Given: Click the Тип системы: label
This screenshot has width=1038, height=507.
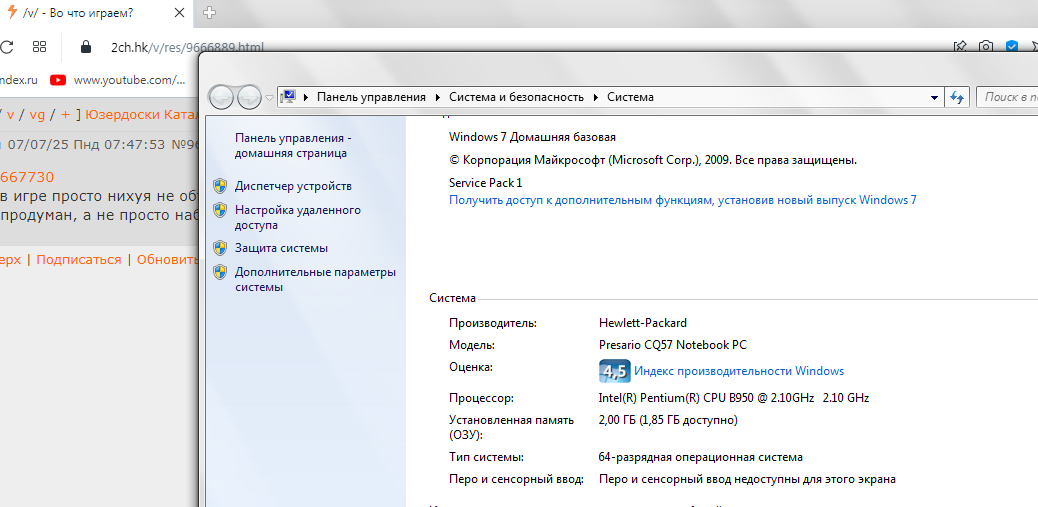Looking at the screenshot, I should [x=486, y=457].
